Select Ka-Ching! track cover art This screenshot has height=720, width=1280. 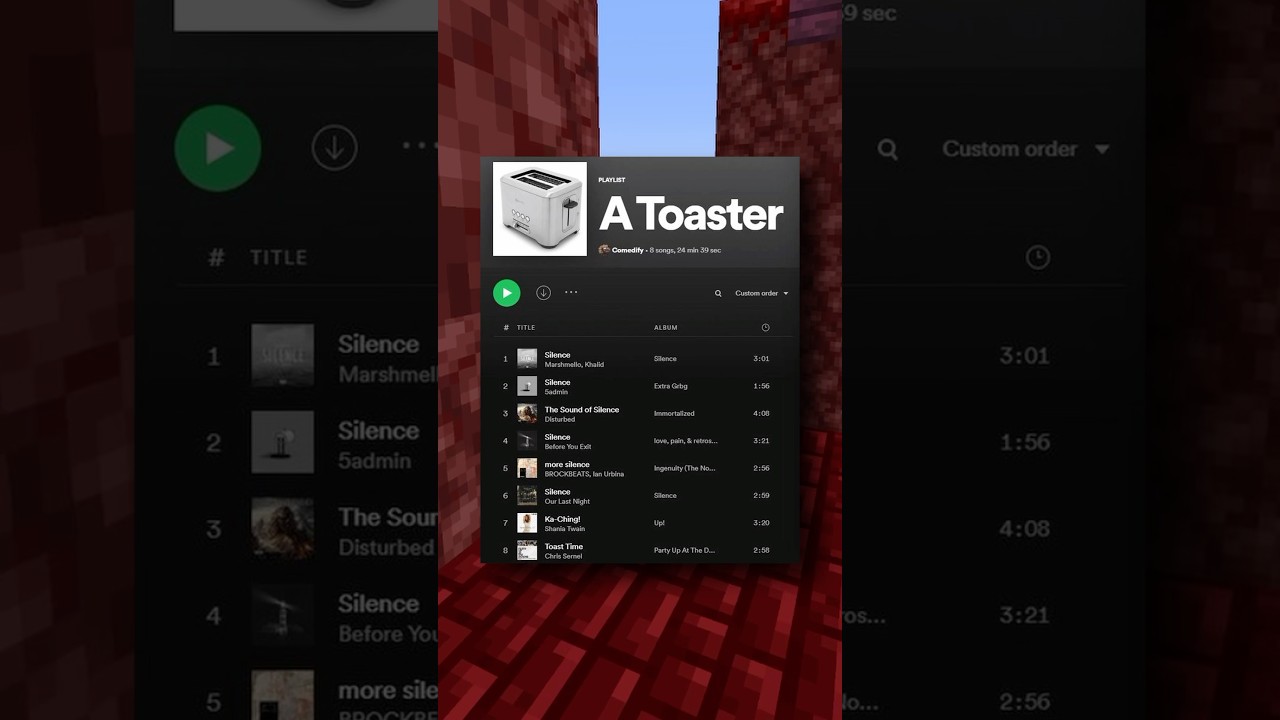pos(527,523)
